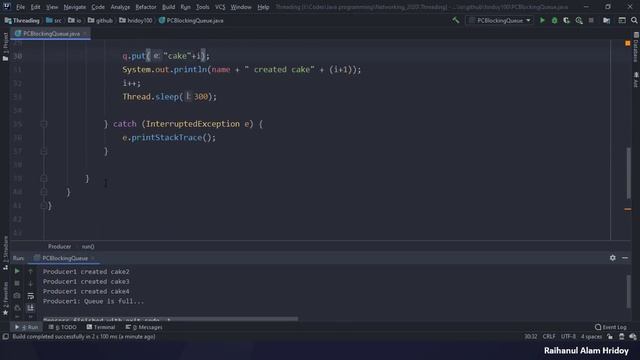
Task: Click Run with Coverage toolbar icon
Action: 567,20
